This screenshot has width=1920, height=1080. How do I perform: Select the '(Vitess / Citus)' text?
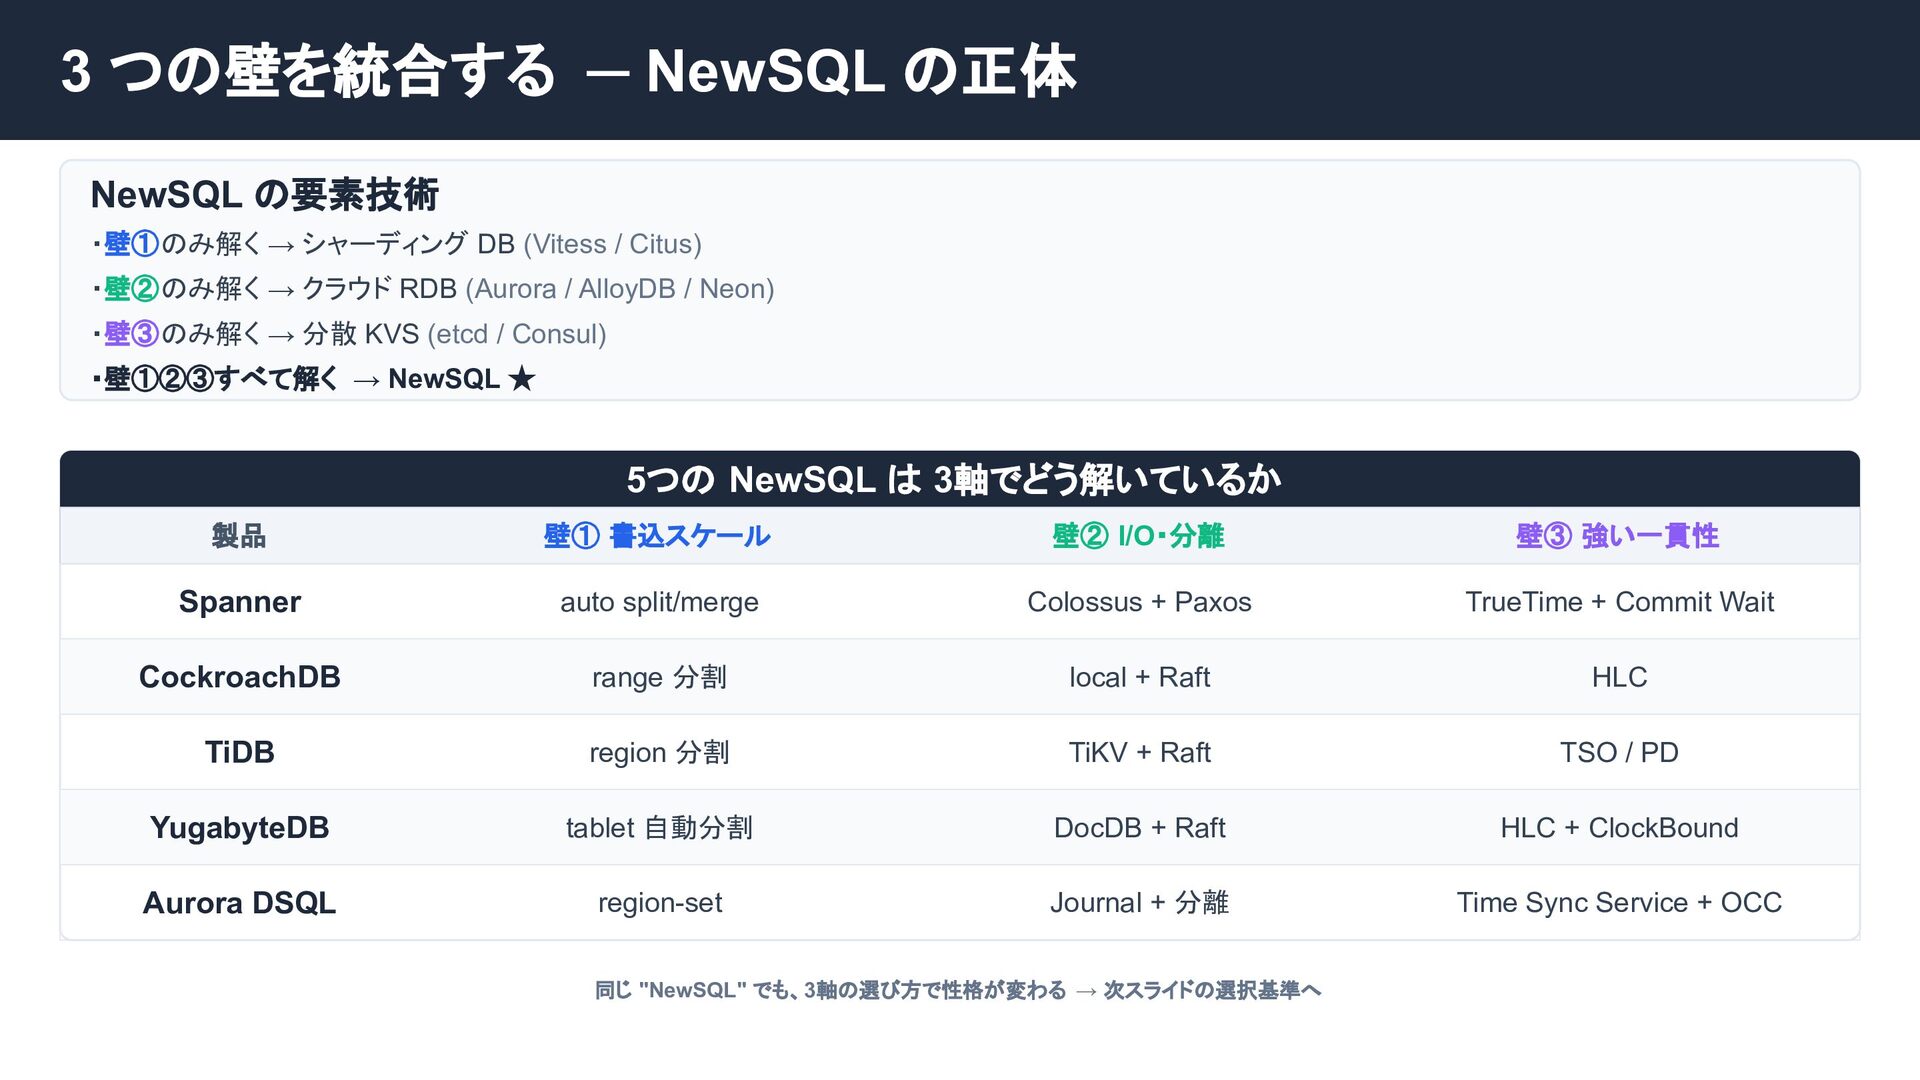coord(612,244)
